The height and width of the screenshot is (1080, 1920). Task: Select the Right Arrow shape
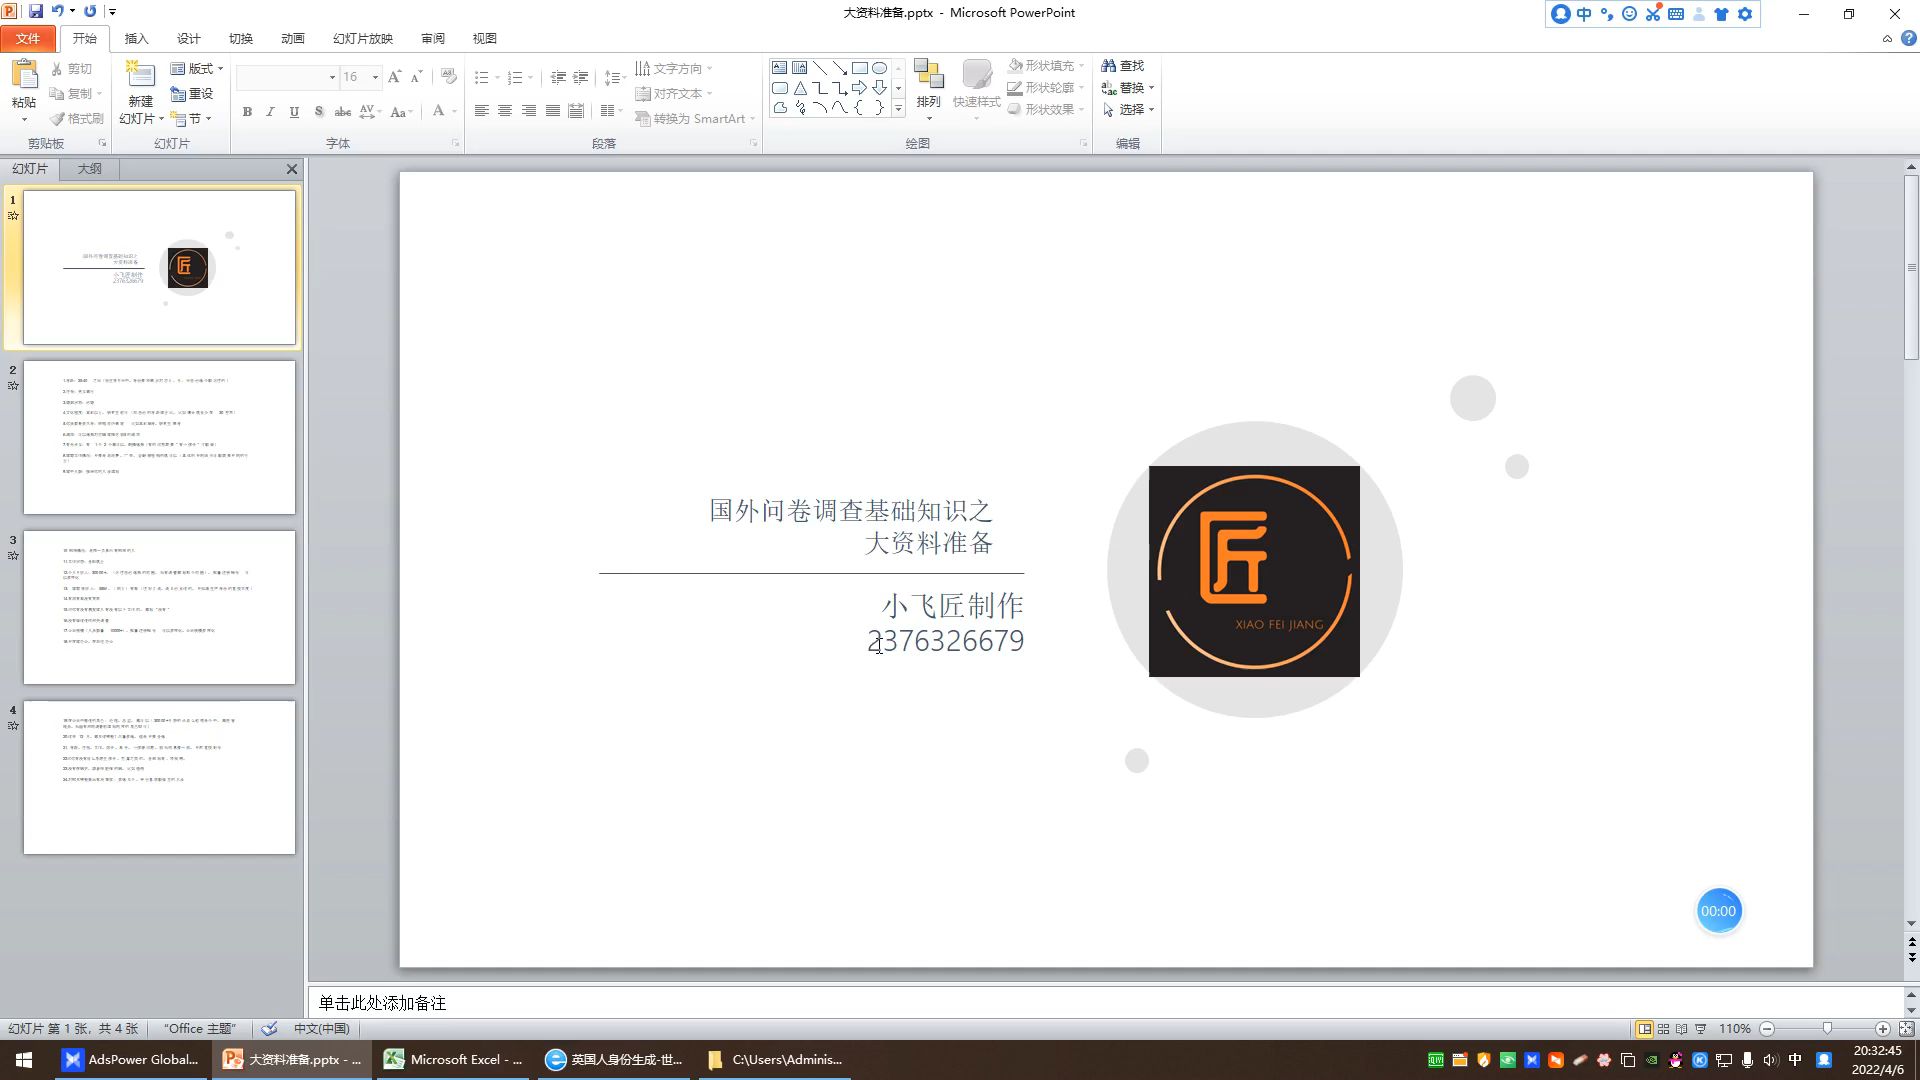[859, 88]
